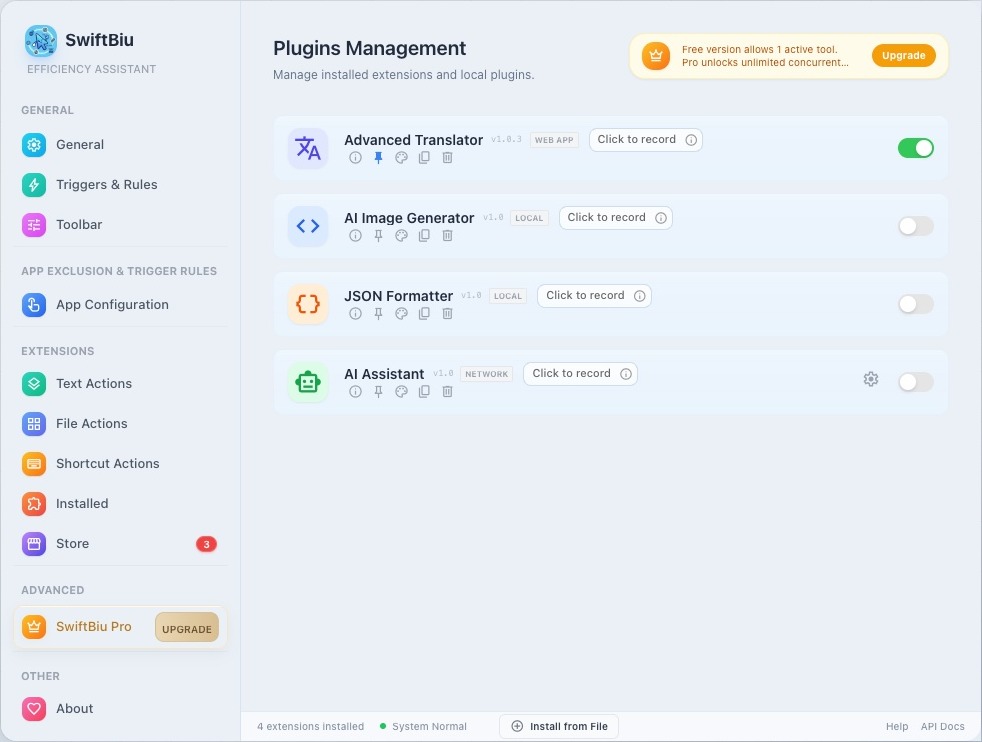Screen dimensions: 982x742
Task: Open palette icon for JSON Formatter
Action: tap(401, 314)
